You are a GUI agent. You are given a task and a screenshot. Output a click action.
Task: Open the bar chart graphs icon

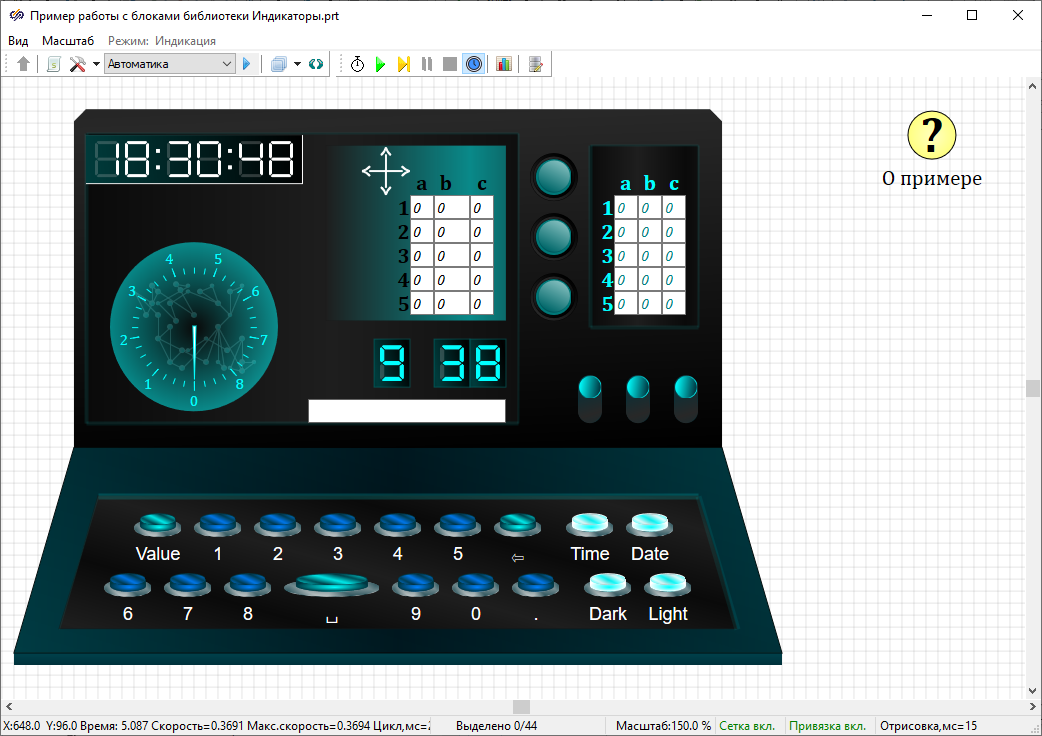point(503,64)
